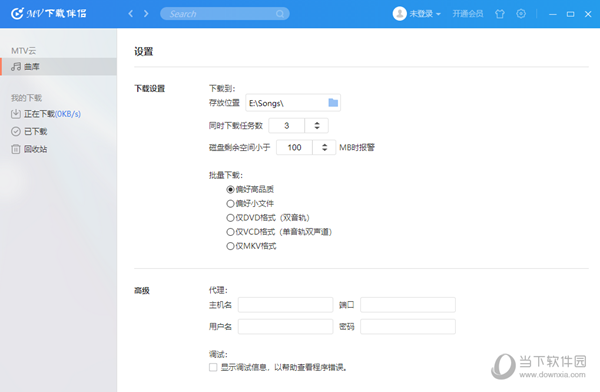Click the 密码 password field
This screenshot has height=392, width=600.
(408, 327)
